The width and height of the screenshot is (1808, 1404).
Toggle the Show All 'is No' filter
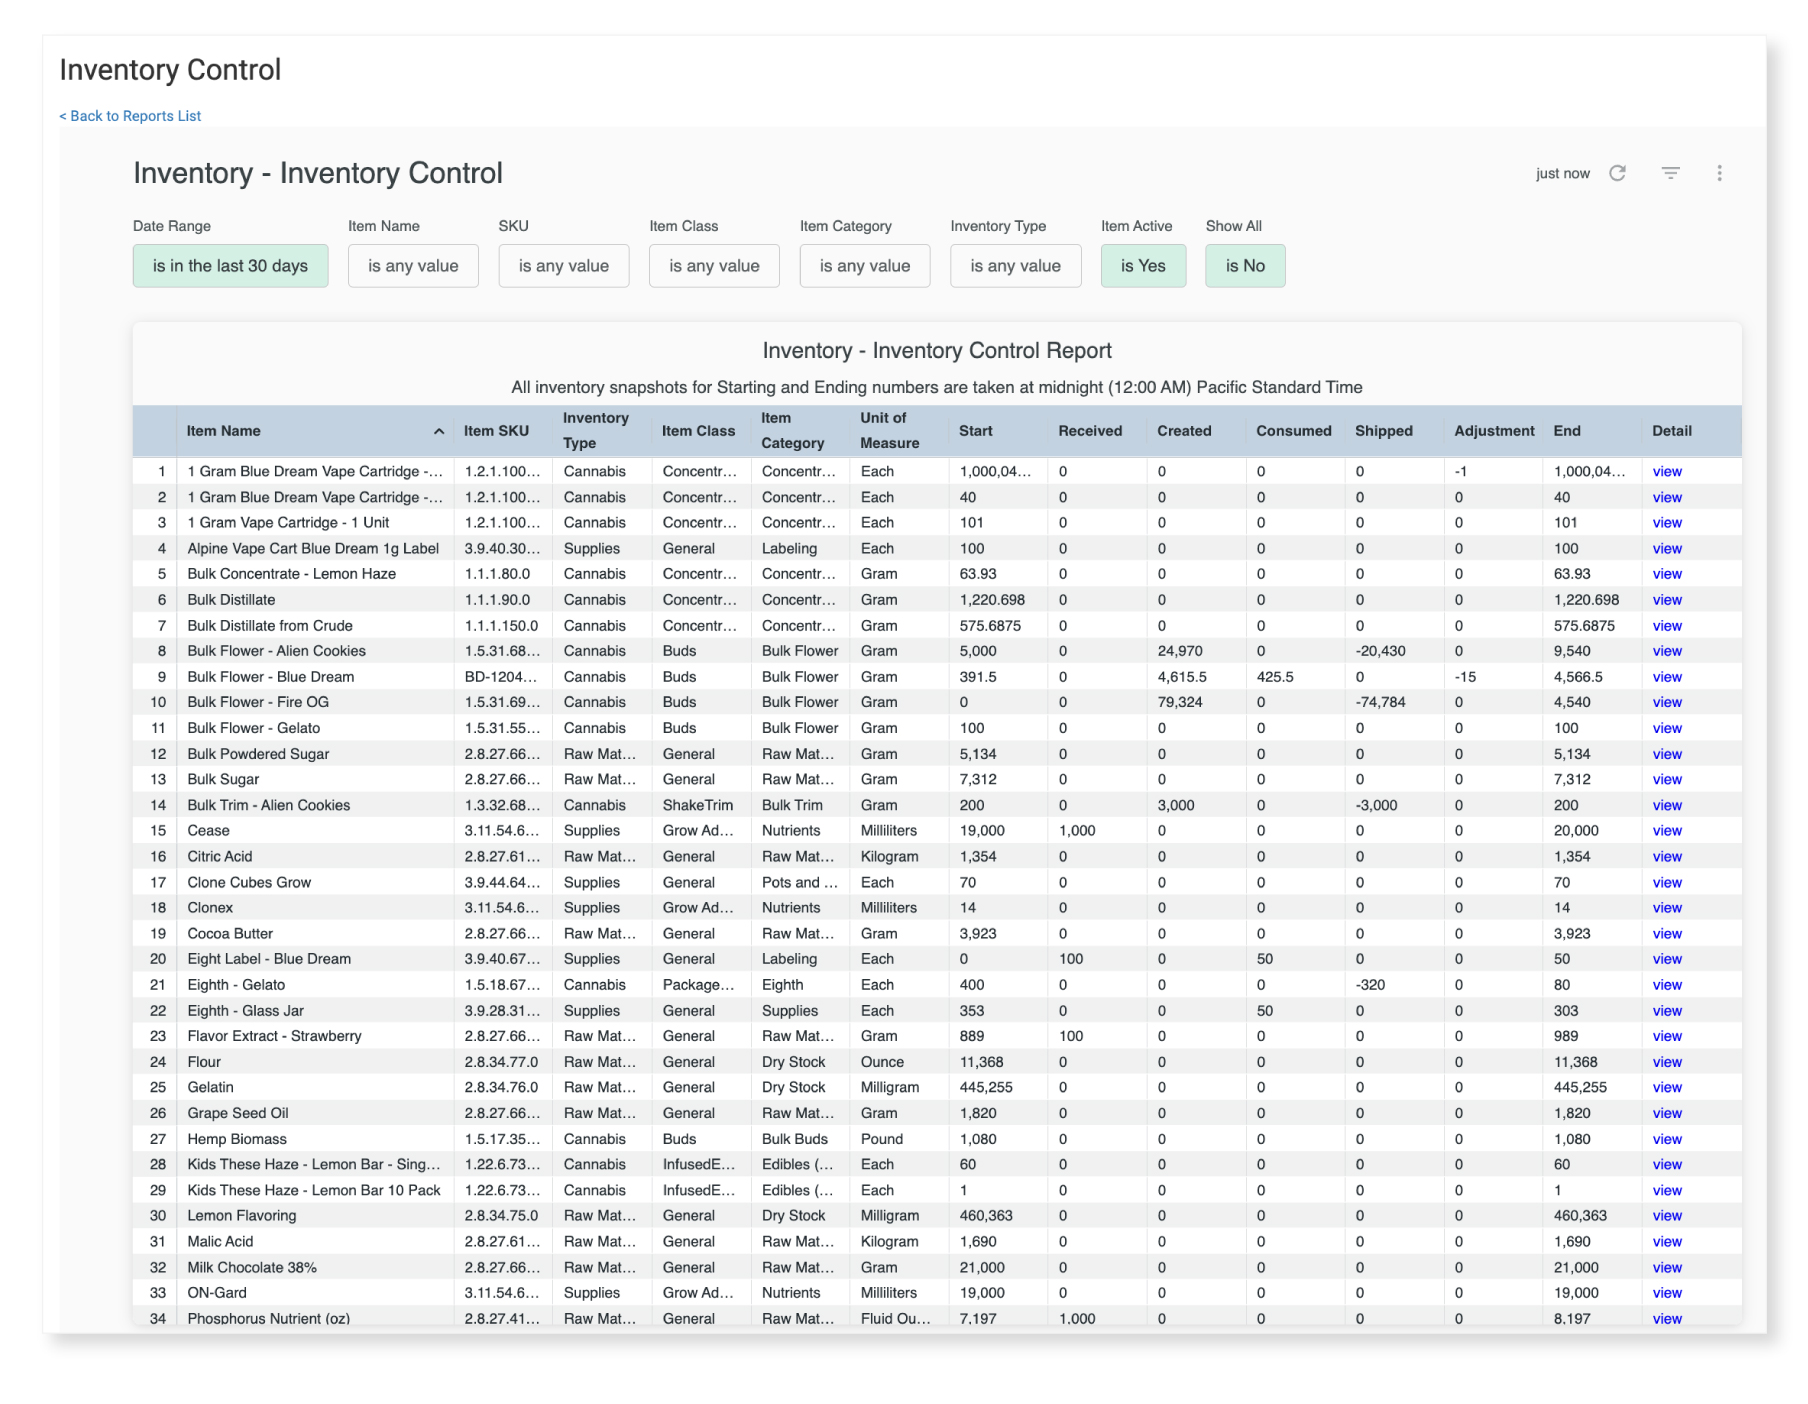tap(1245, 266)
